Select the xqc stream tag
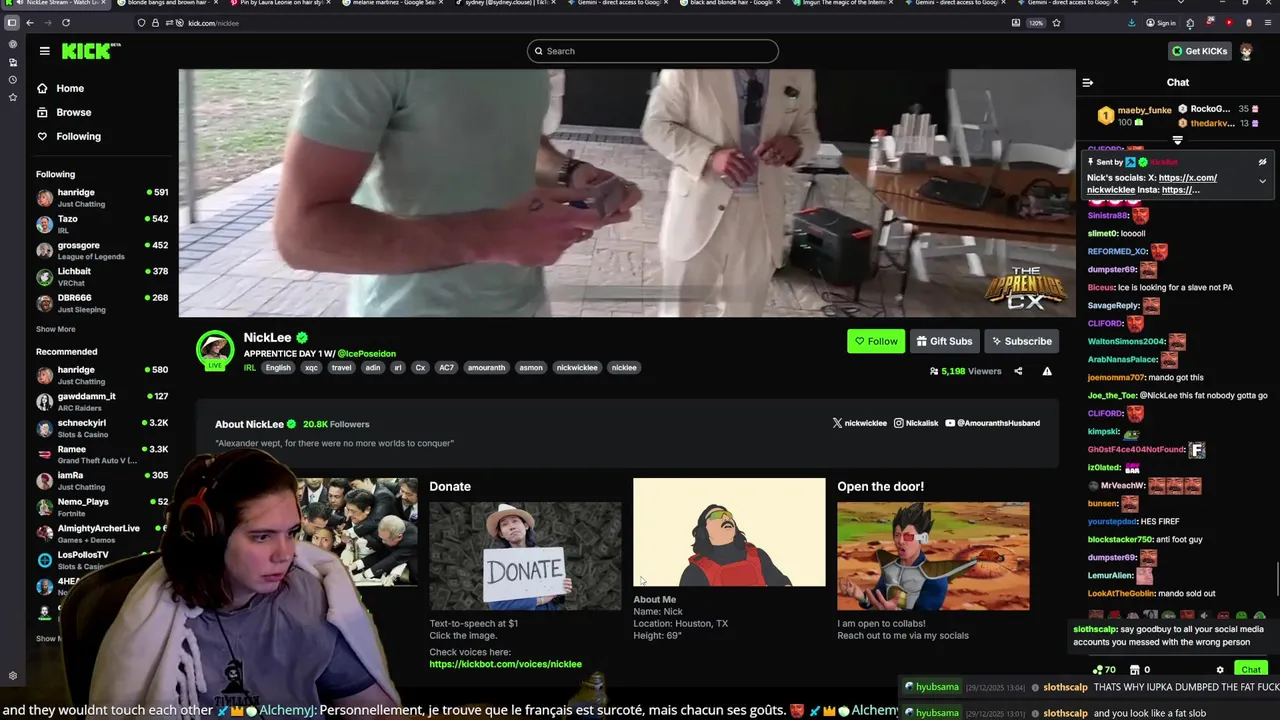Image resolution: width=1280 pixels, height=720 pixels. click(x=312, y=368)
